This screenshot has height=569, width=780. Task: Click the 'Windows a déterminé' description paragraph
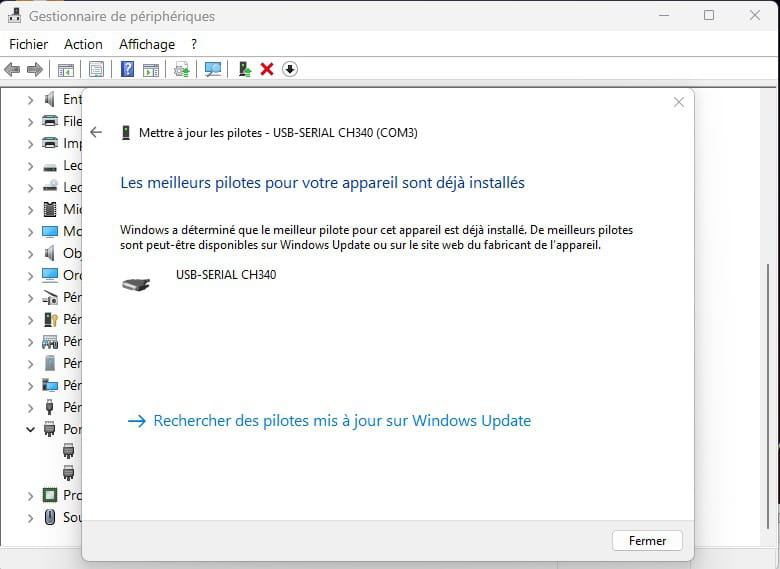pyautogui.click(x=376, y=237)
